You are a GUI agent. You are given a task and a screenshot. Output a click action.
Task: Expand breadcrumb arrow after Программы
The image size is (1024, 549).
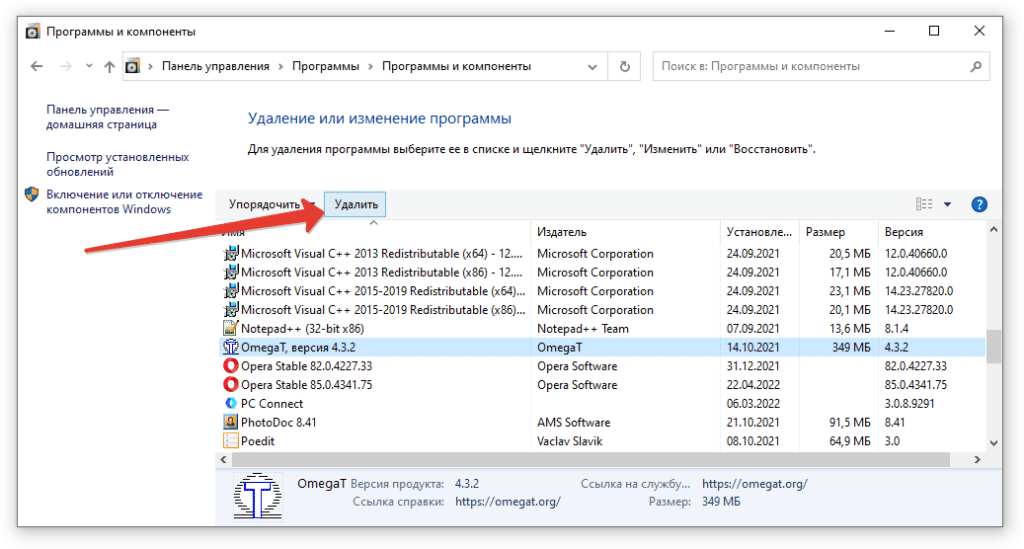tap(370, 67)
